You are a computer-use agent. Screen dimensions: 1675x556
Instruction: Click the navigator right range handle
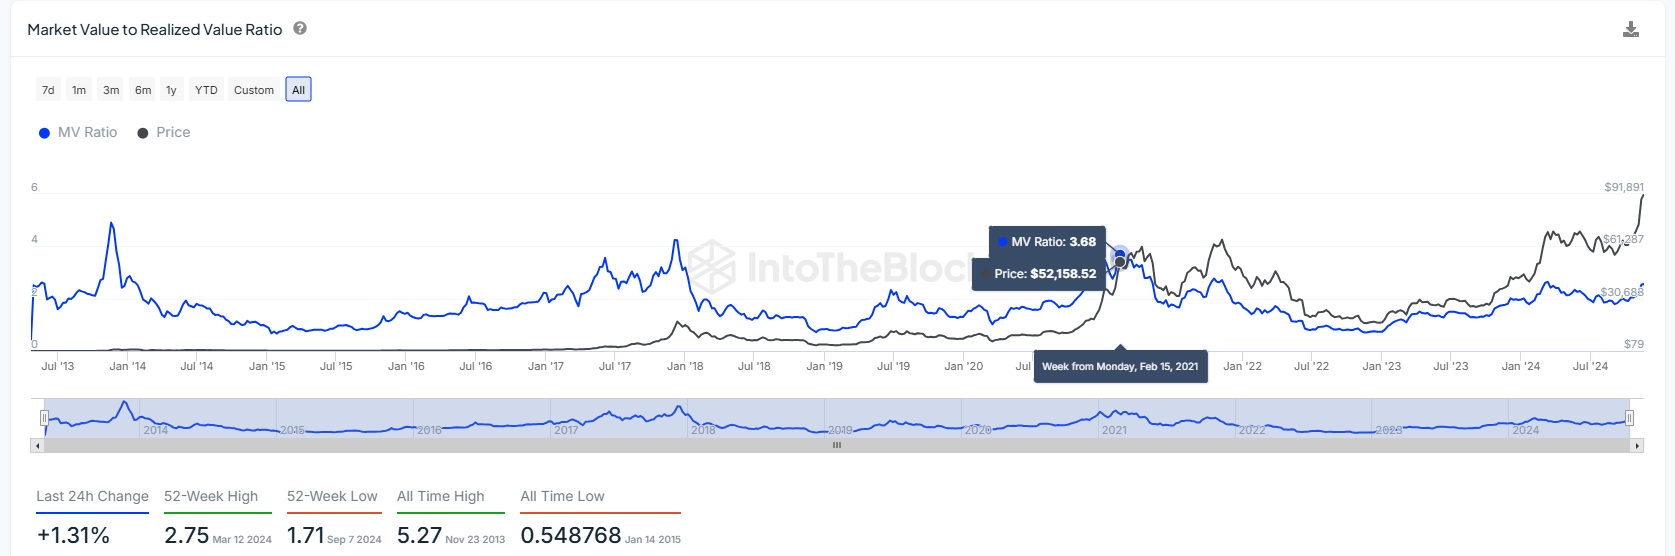[1629, 418]
